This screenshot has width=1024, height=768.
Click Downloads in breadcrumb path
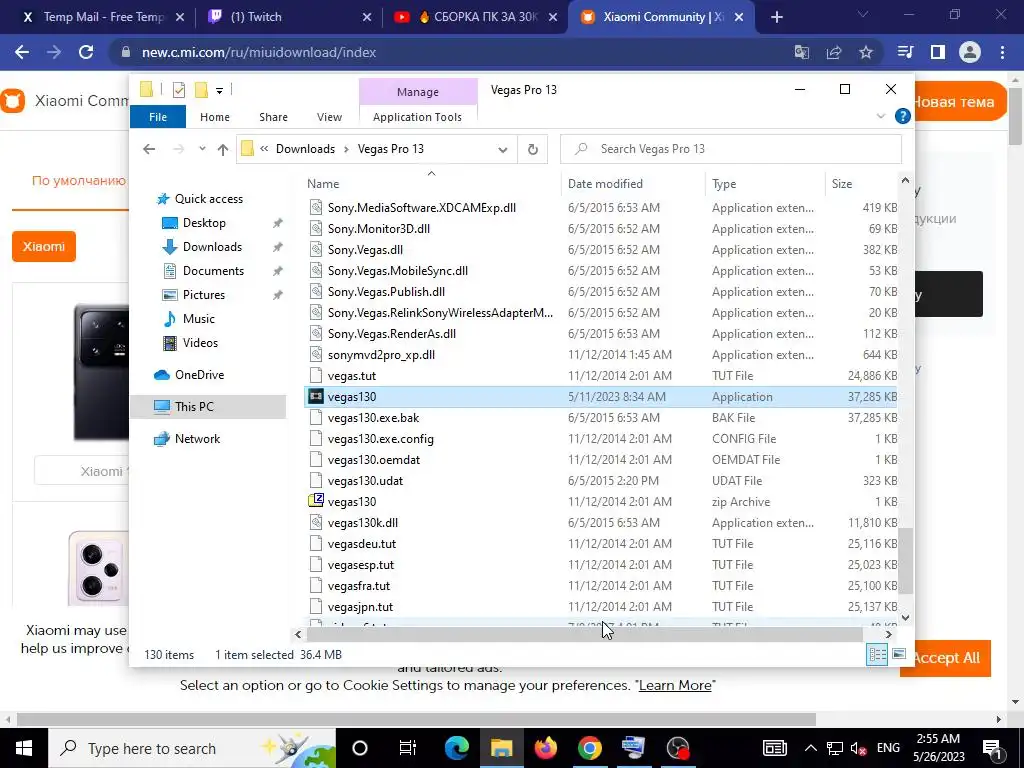(305, 149)
